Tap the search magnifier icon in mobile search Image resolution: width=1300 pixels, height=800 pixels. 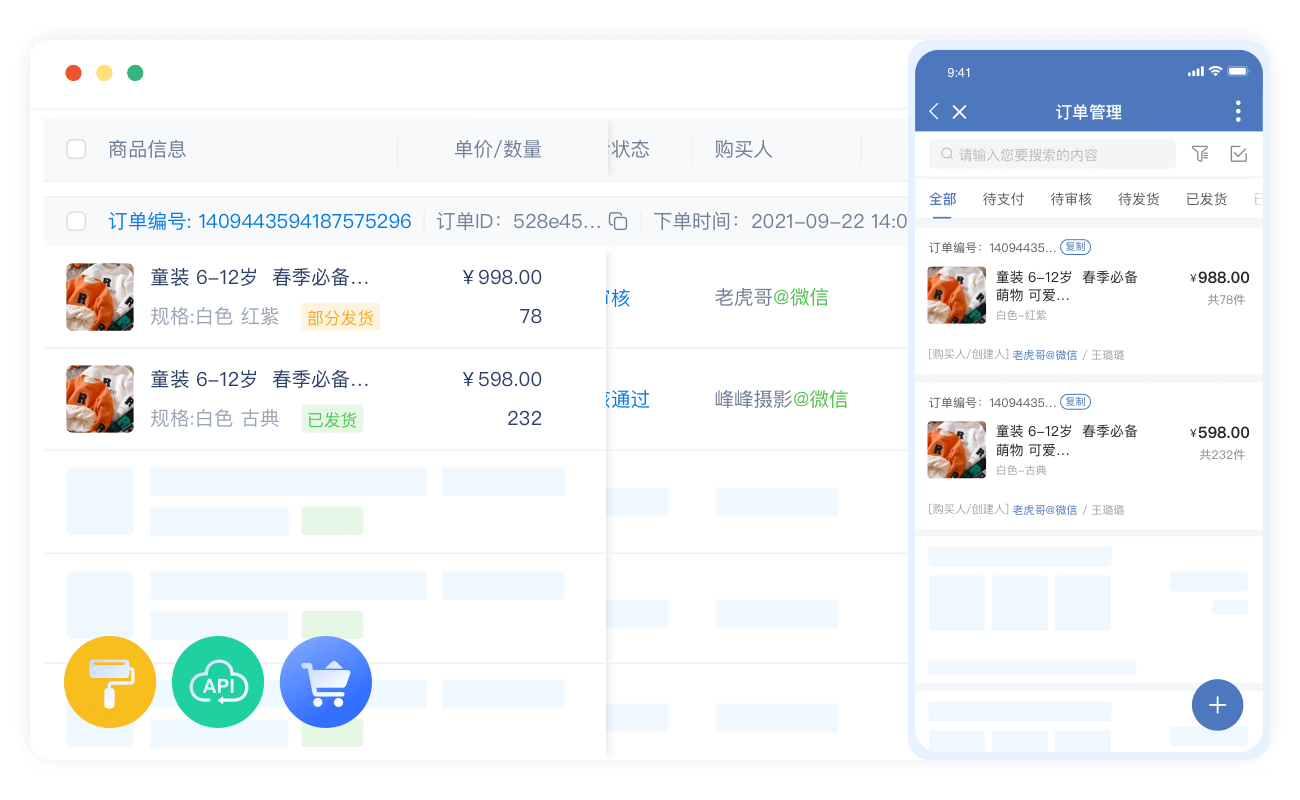click(x=947, y=154)
